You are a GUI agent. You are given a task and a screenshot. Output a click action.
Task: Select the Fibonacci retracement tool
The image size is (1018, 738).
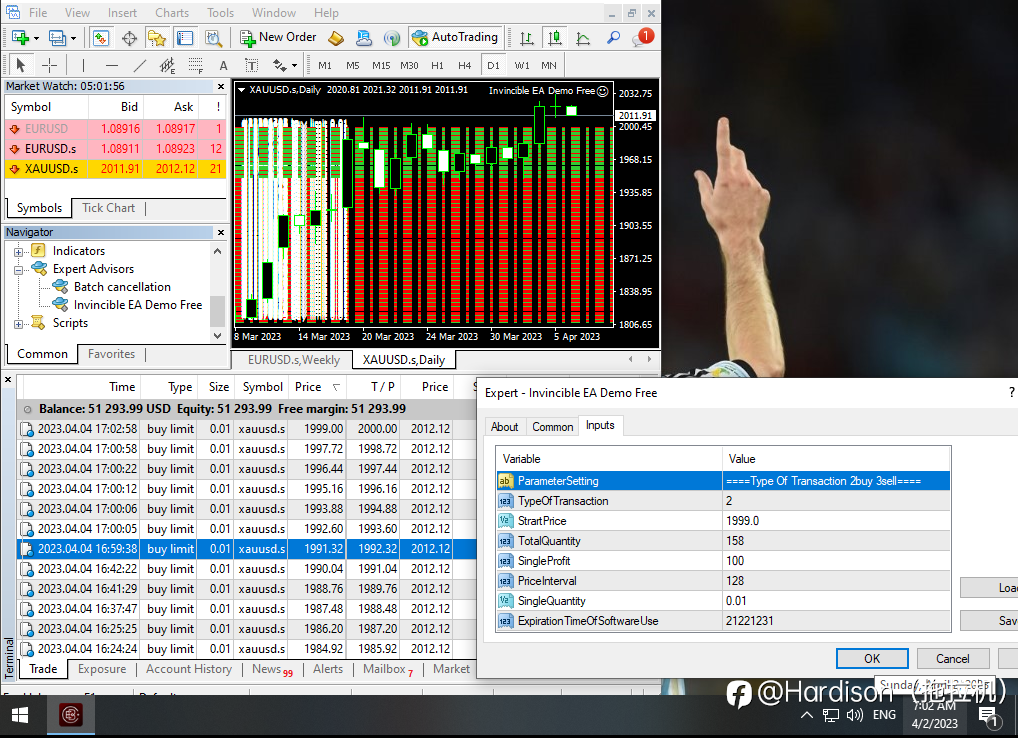(x=195, y=65)
